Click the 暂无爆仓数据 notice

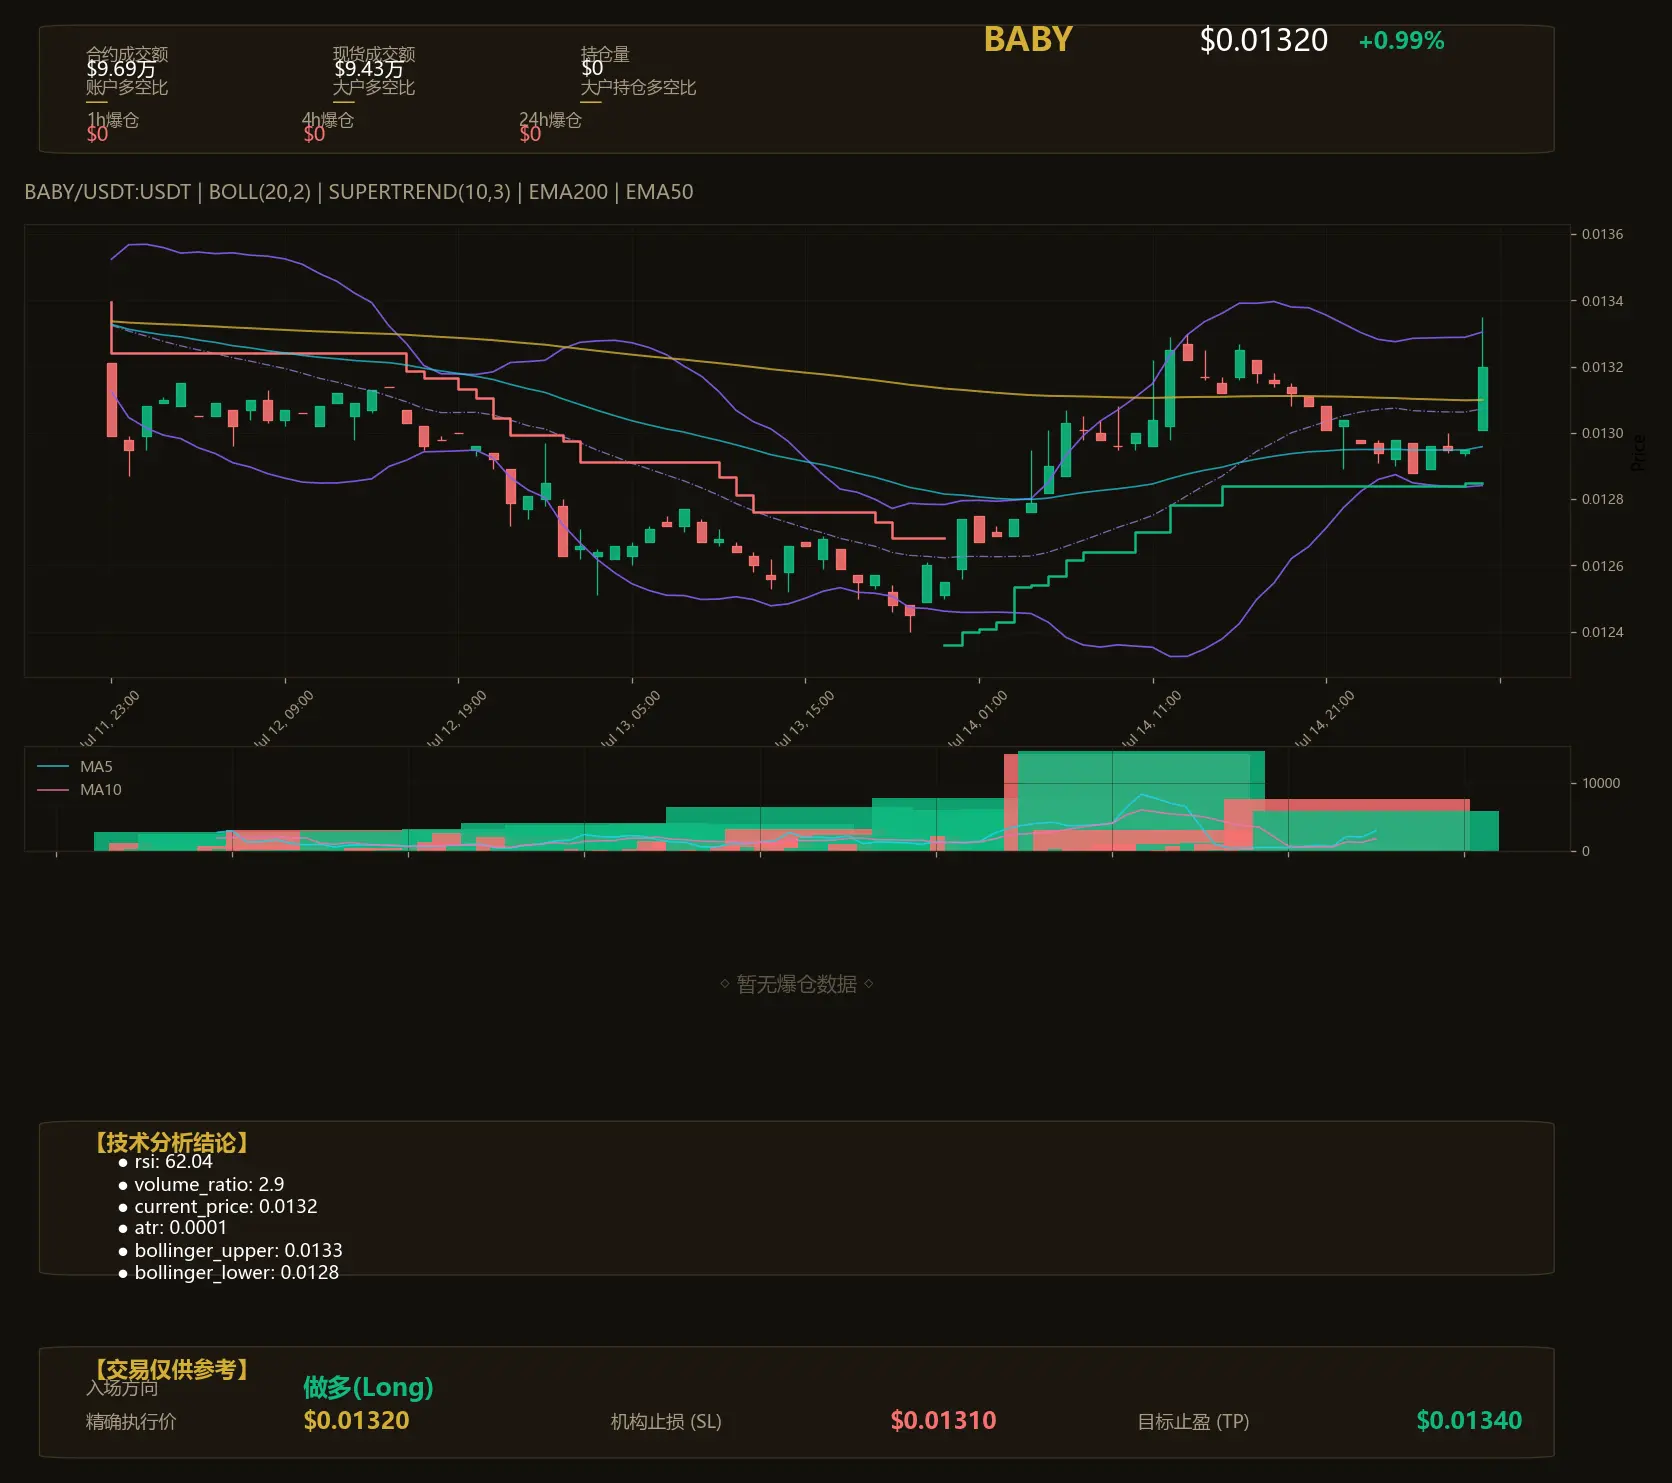click(796, 984)
